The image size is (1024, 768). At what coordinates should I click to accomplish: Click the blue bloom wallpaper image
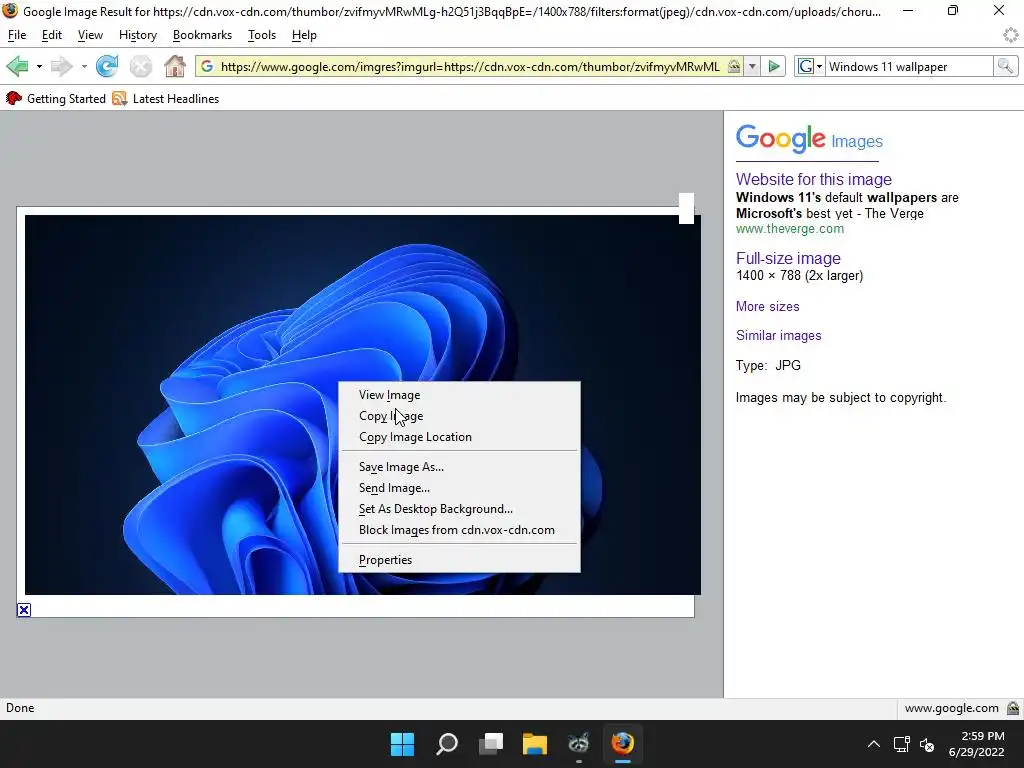(x=362, y=405)
